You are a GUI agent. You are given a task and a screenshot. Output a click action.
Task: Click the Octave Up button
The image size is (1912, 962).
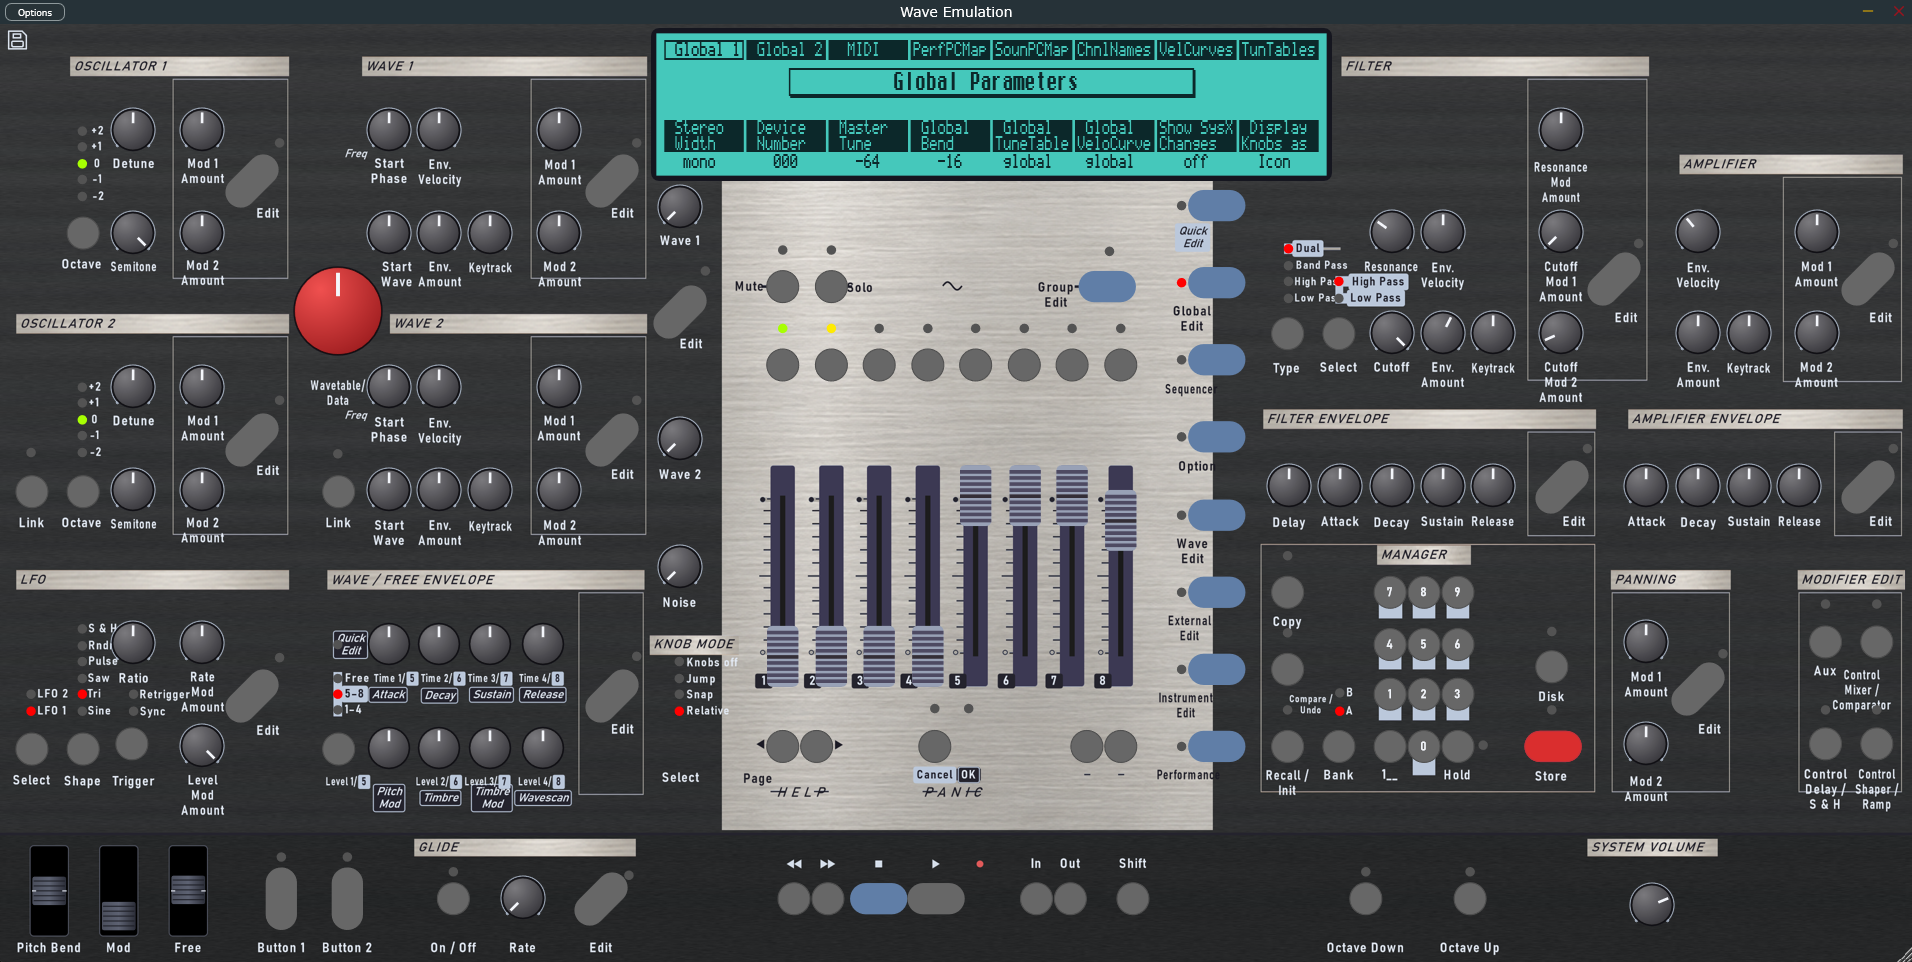tap(1469, 898)
